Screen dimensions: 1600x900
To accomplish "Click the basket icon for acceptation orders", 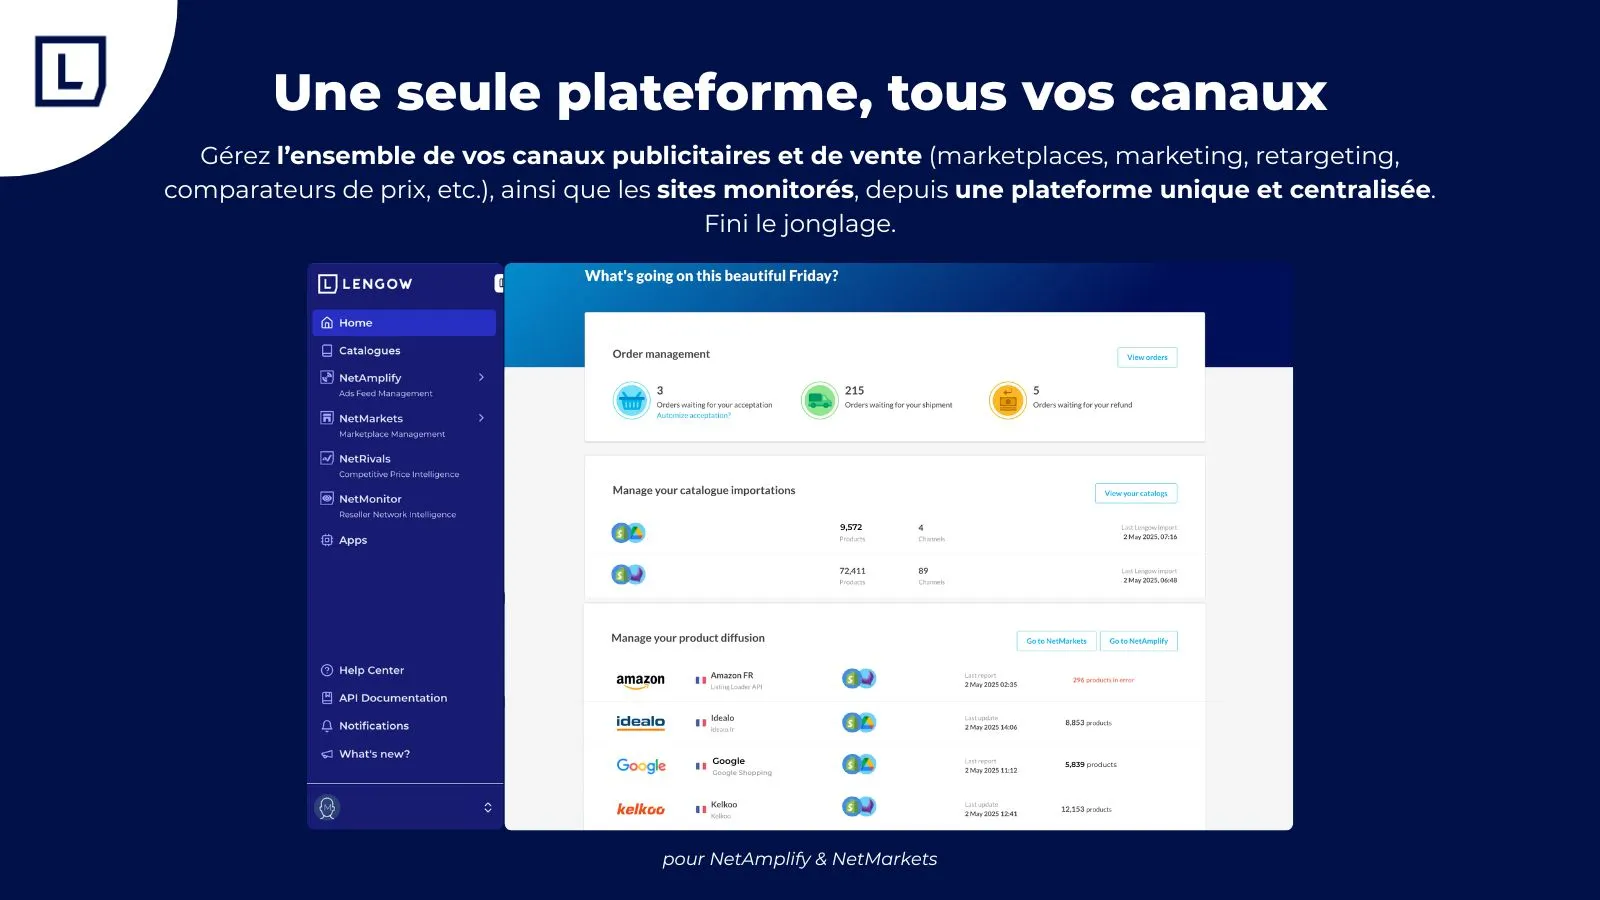I will pos(632,401).
